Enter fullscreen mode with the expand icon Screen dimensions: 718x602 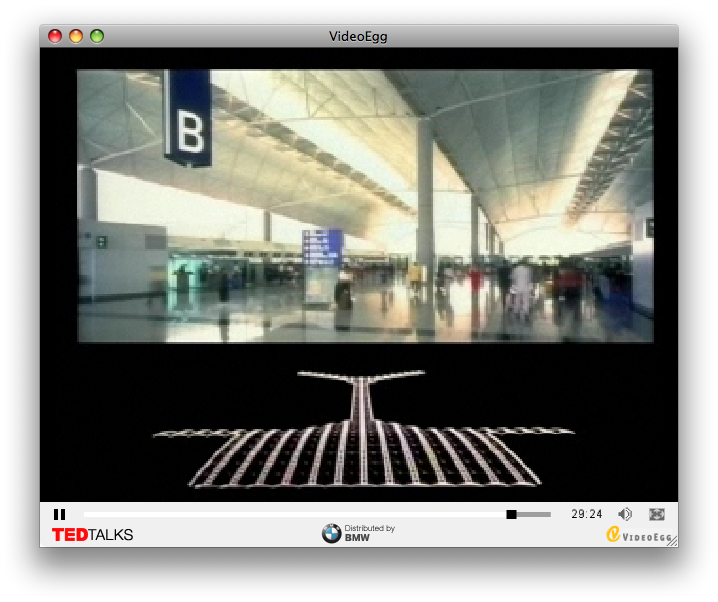[x=657, y=514]
